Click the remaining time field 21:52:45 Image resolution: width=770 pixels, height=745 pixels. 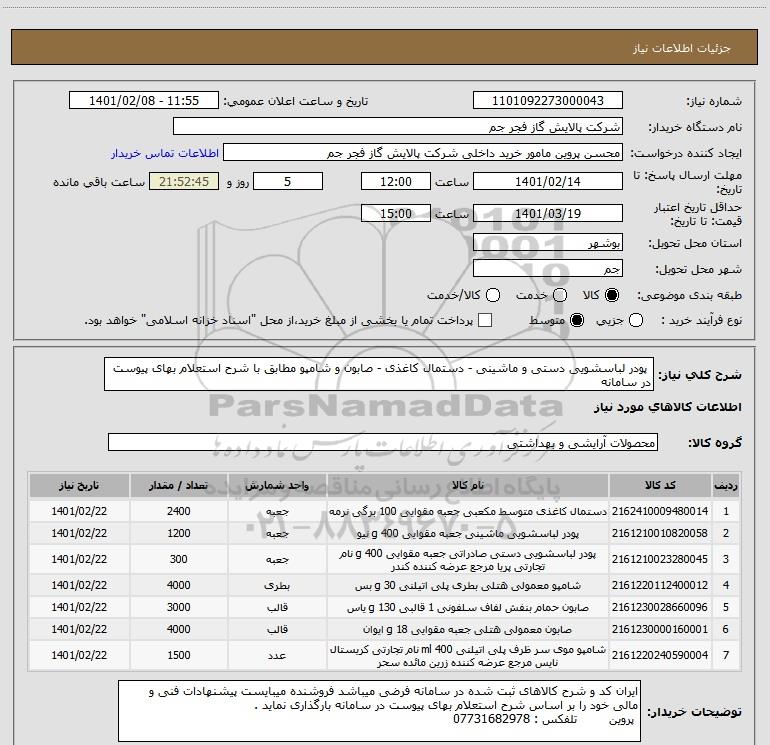184,181
